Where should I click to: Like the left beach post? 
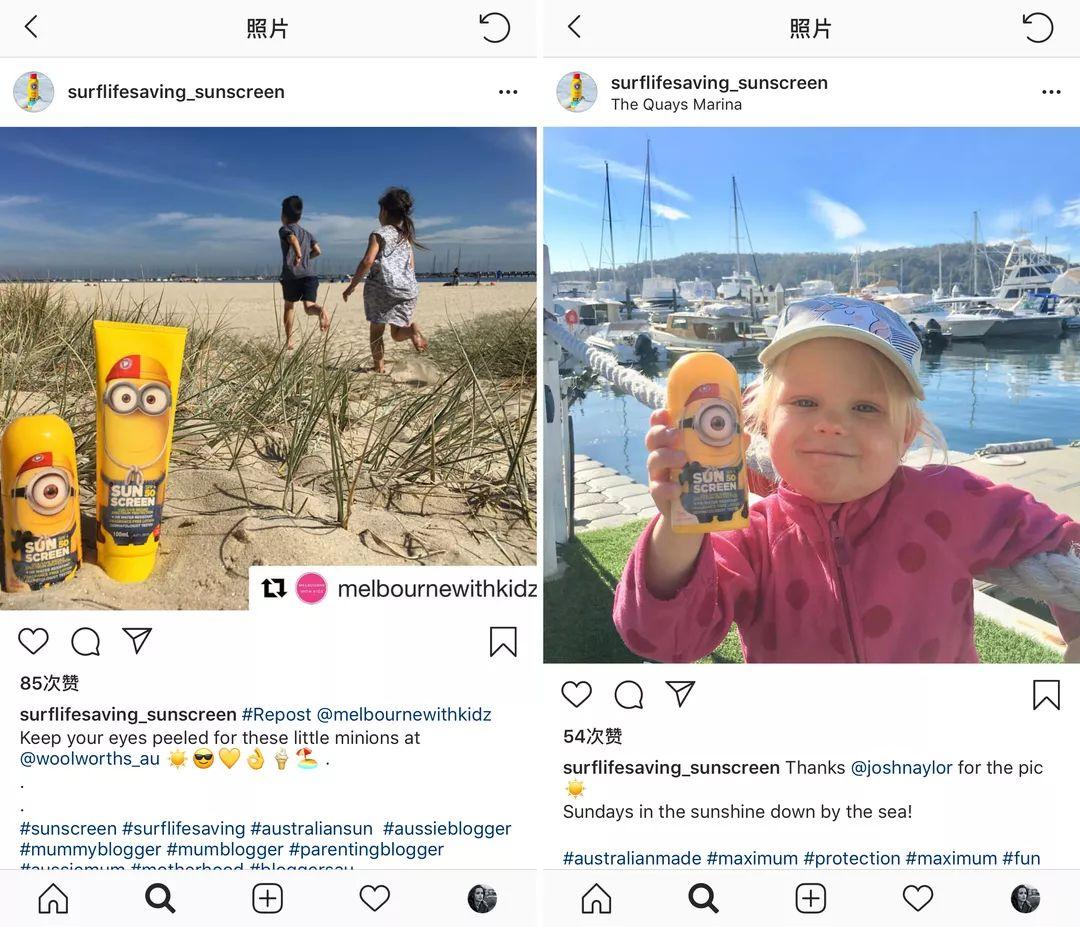coord(33,640)
